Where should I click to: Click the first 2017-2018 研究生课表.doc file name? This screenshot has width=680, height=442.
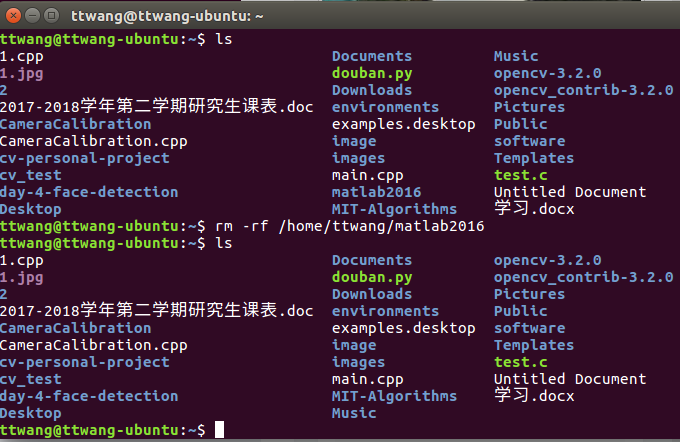click(156, 107)
